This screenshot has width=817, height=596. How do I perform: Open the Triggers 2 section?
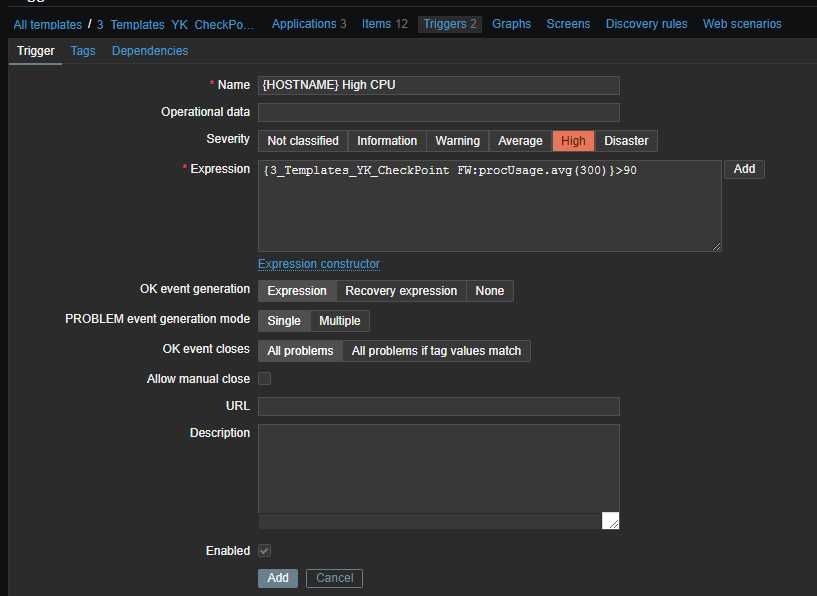coord(450,24)
